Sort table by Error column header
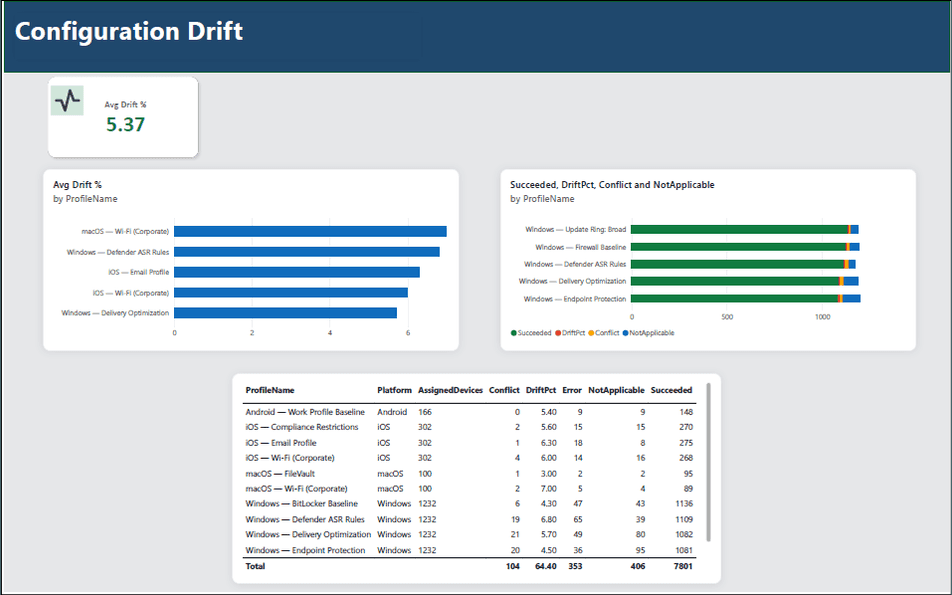The height and width of the screenshot is (595, 952). (572, 390)
